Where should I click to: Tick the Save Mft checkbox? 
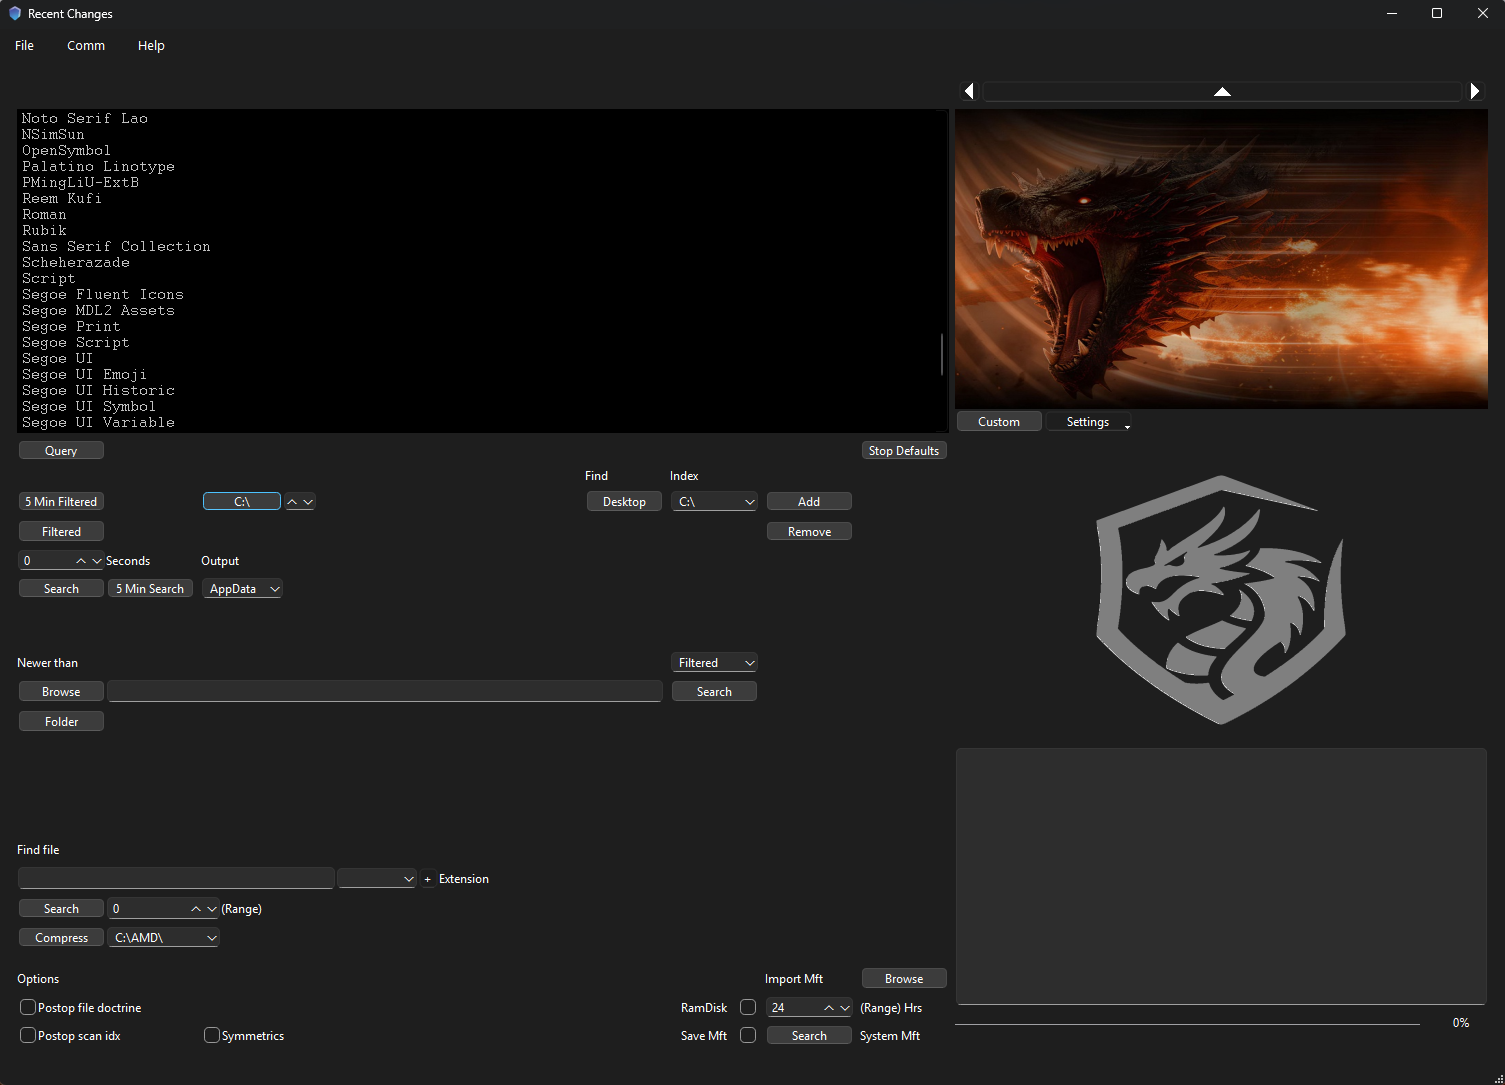(748, 1035)
